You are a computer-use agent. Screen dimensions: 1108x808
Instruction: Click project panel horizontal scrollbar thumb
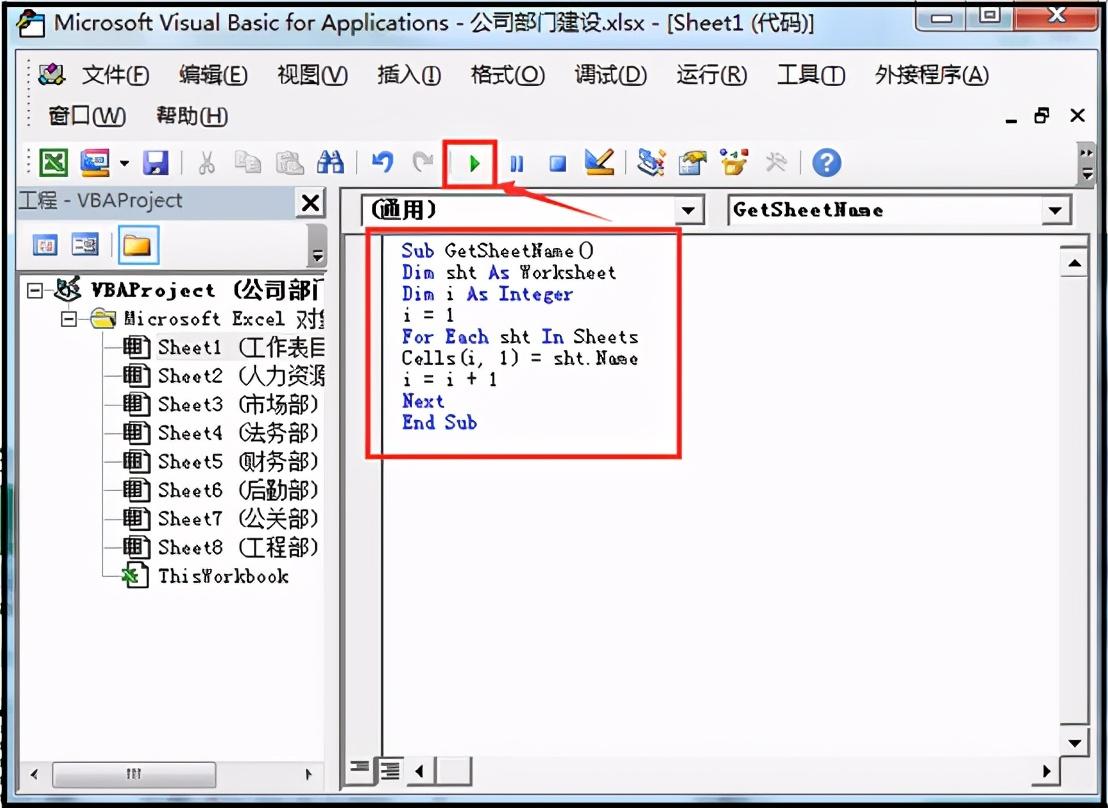(134, 774)
